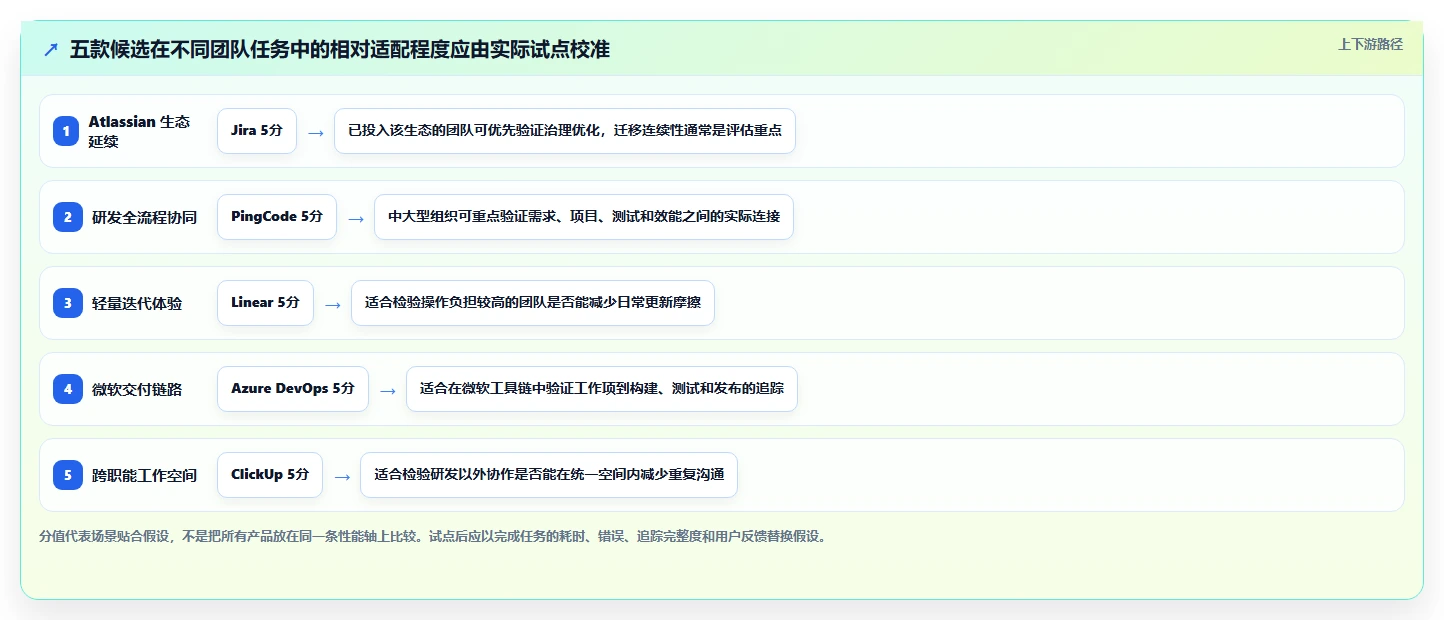
Task: Click the arrow icon beside the title
Action: [x=51, y=49]
